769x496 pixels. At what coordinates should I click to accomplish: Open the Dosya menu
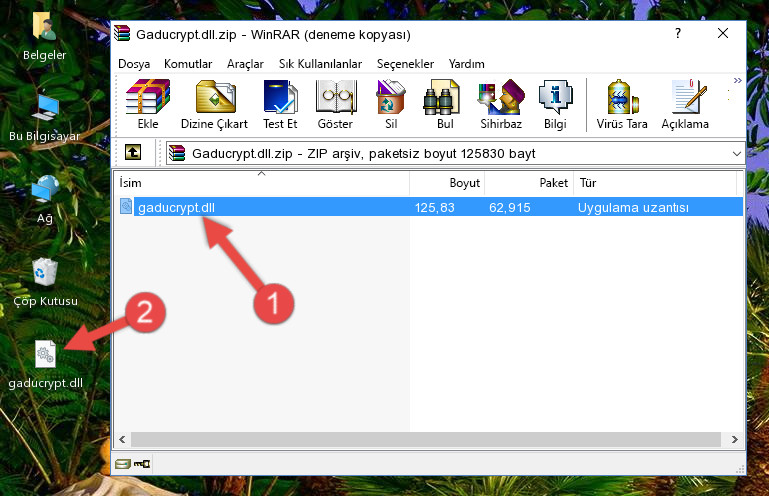pyautogui.click(x=134, y=64)
